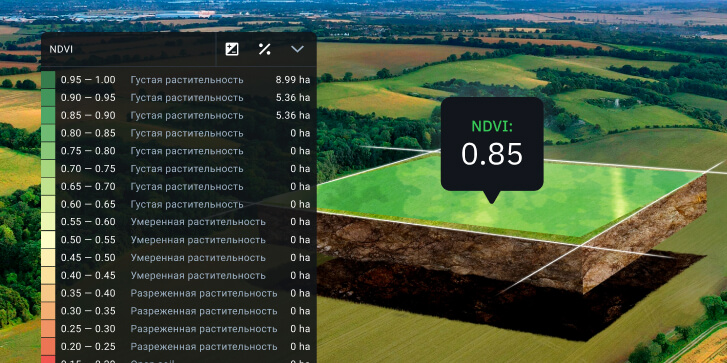The height and width of the screenshot is (363, 727).
Task: Select the 0.95 – 1.00 color swatch
Action: [x=48, y=80]
